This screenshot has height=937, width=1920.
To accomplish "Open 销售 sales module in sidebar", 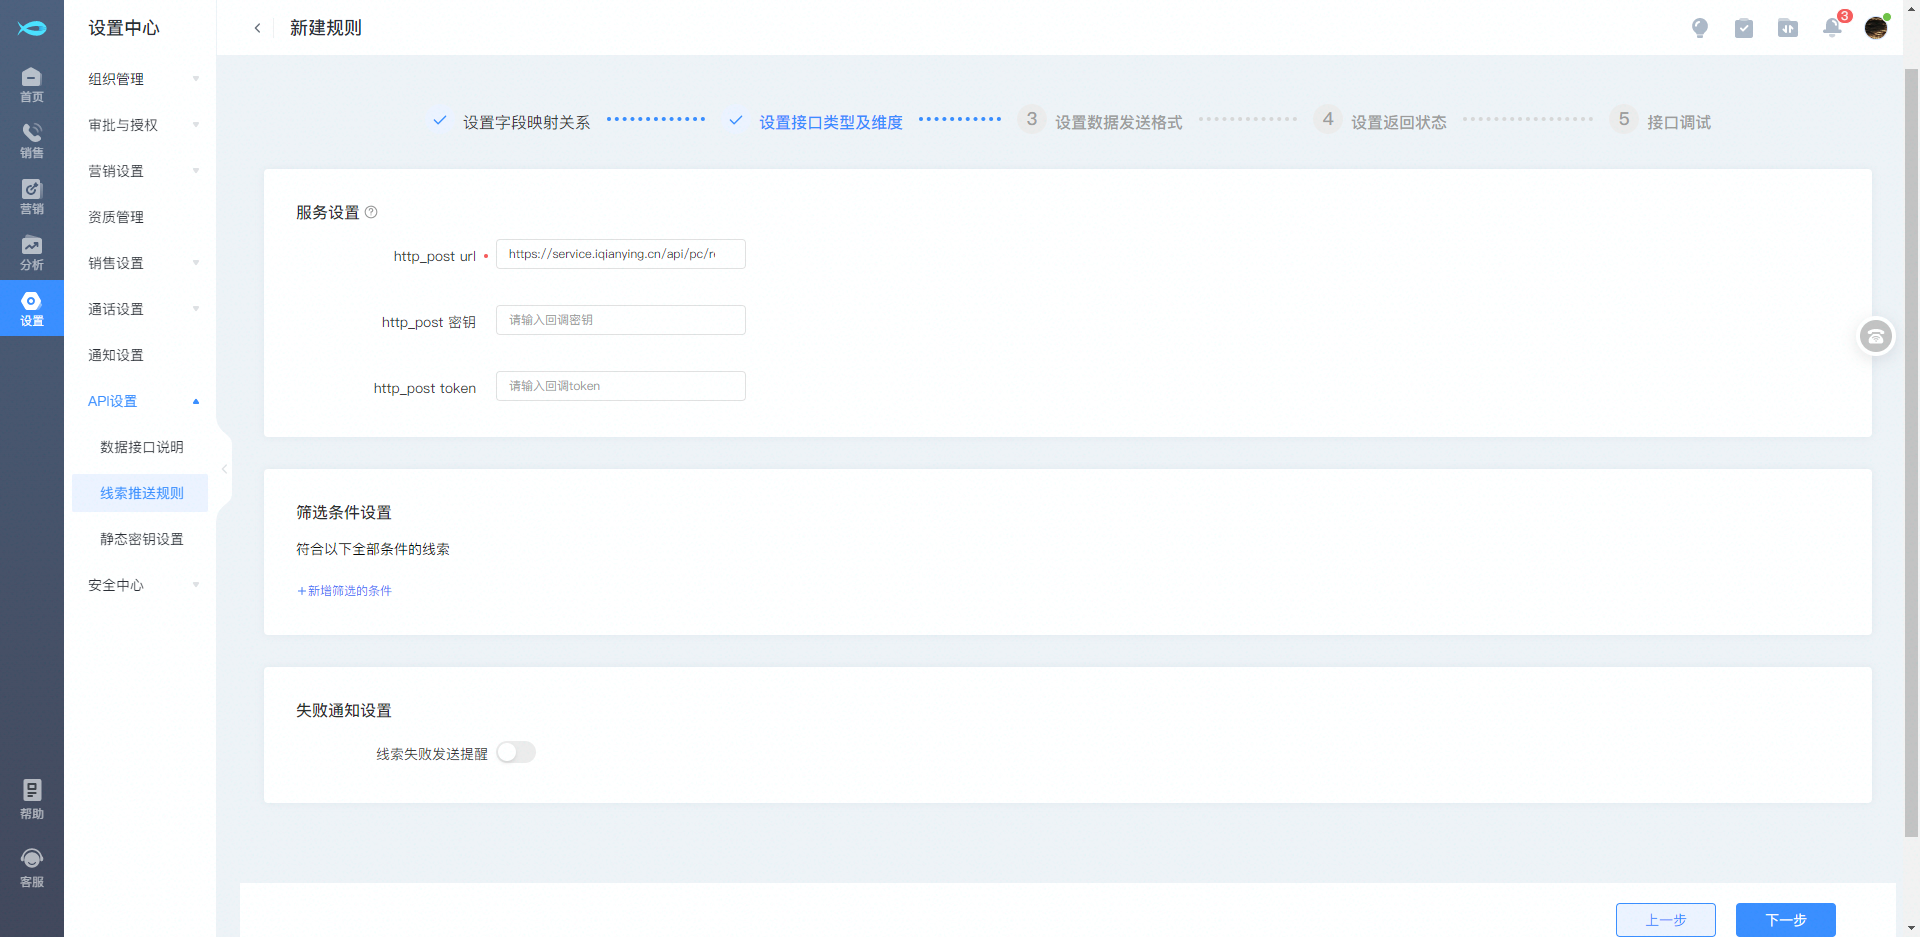I will (x=32, y=140).
